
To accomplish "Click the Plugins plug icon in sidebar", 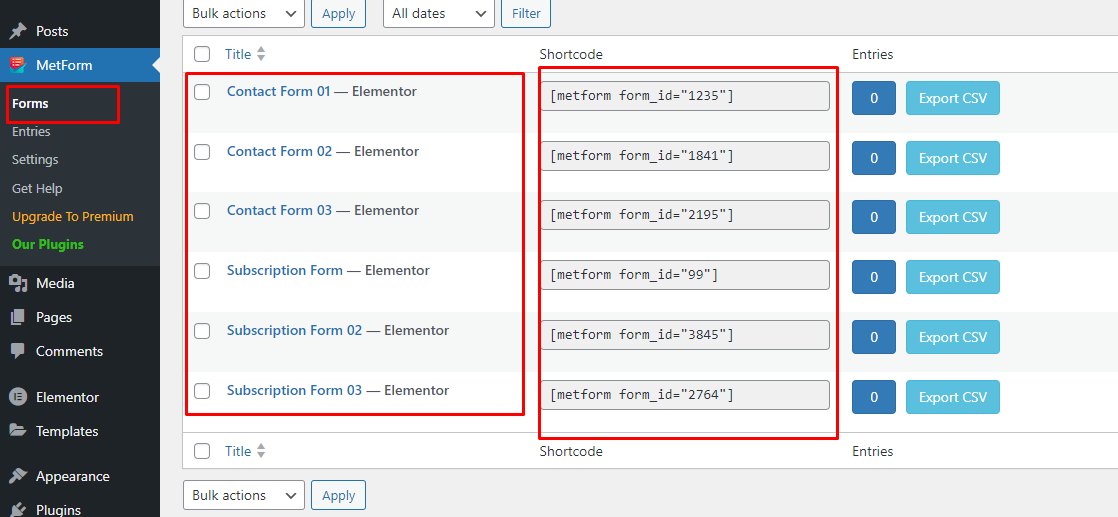I will [19, 510].
